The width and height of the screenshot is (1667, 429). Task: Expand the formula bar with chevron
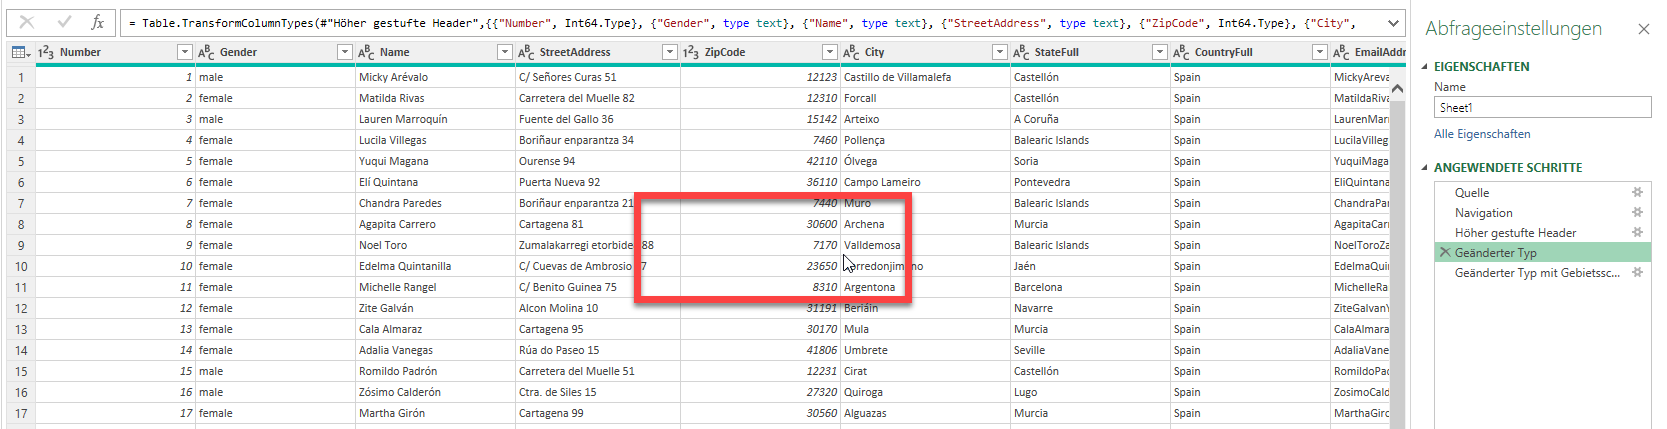(x=1393, y=22)
